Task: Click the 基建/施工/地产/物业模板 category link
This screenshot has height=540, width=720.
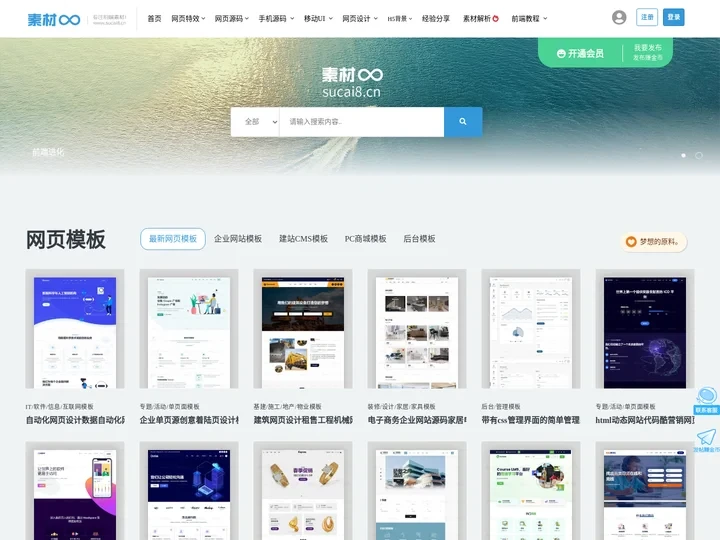Action: click(x=287, y=407)
